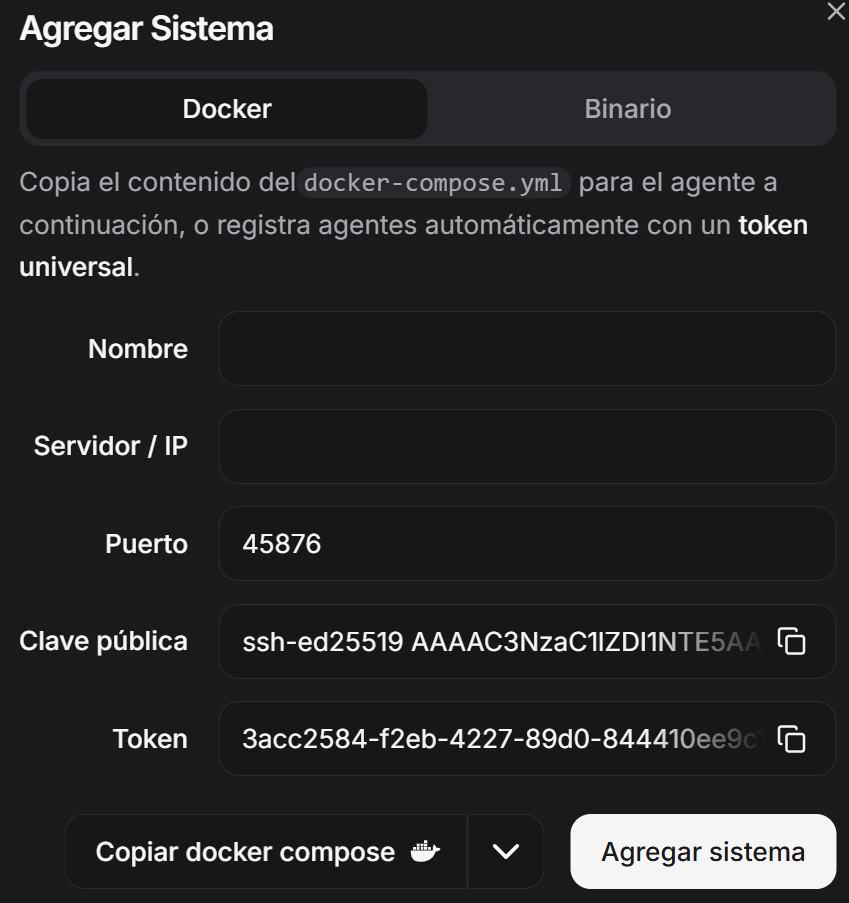Click the Puerto label
This screenshot has height=903, width=849.
tap(146, 544)
